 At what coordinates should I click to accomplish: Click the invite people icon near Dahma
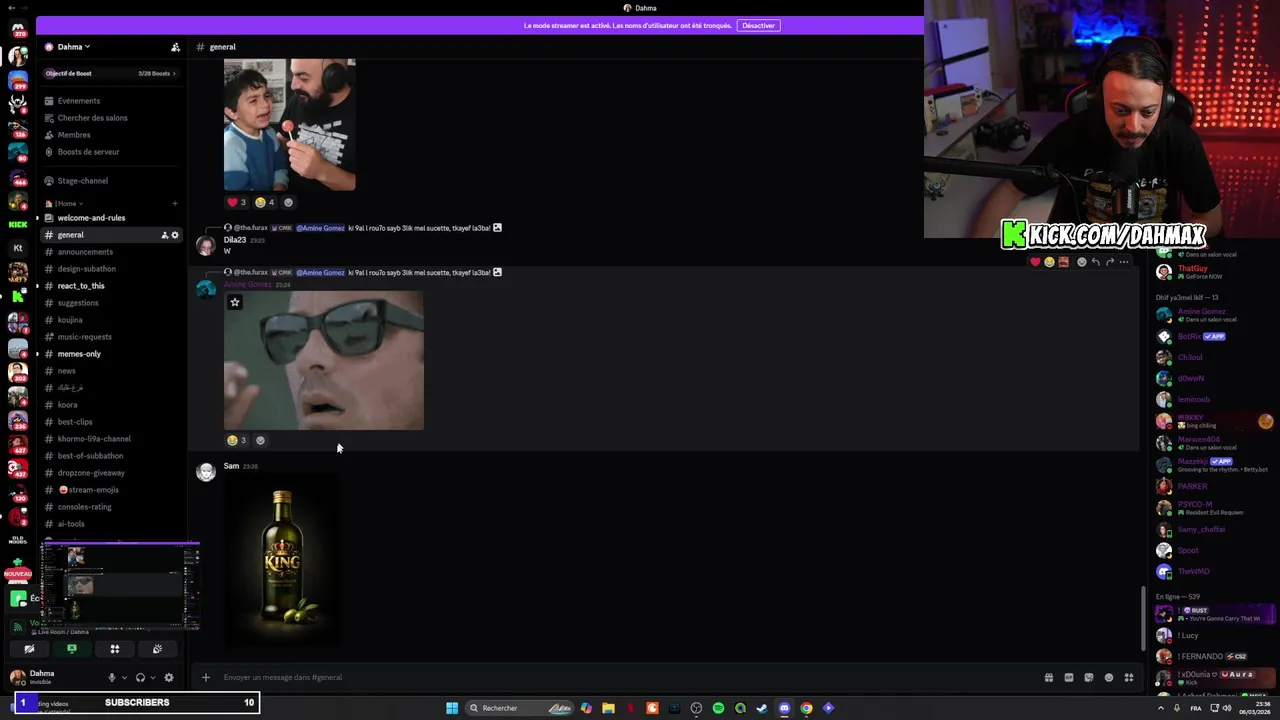[176, 47]
